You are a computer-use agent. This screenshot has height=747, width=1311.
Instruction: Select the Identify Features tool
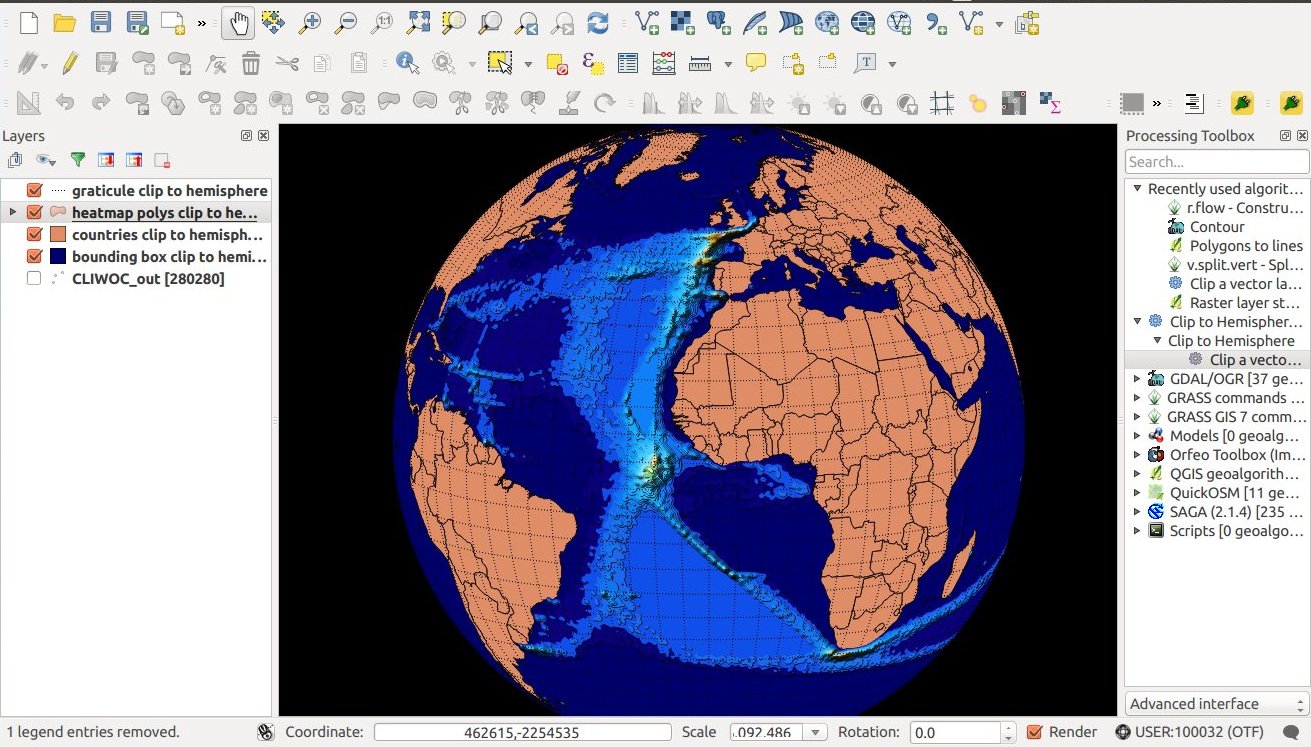(x=406, y=63)
